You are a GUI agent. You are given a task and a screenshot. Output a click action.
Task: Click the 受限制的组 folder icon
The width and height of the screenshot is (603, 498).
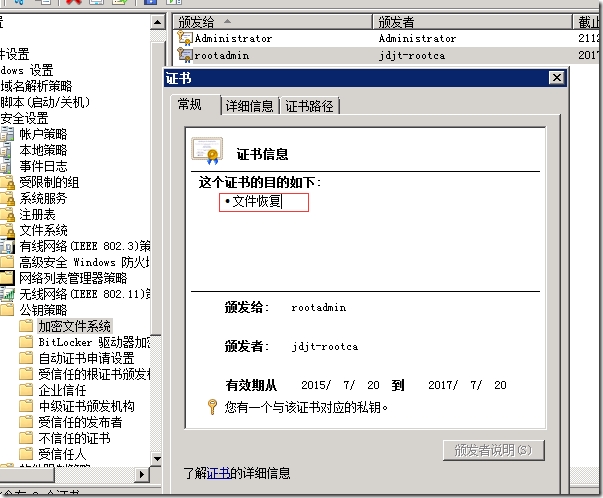coord(7,182)
